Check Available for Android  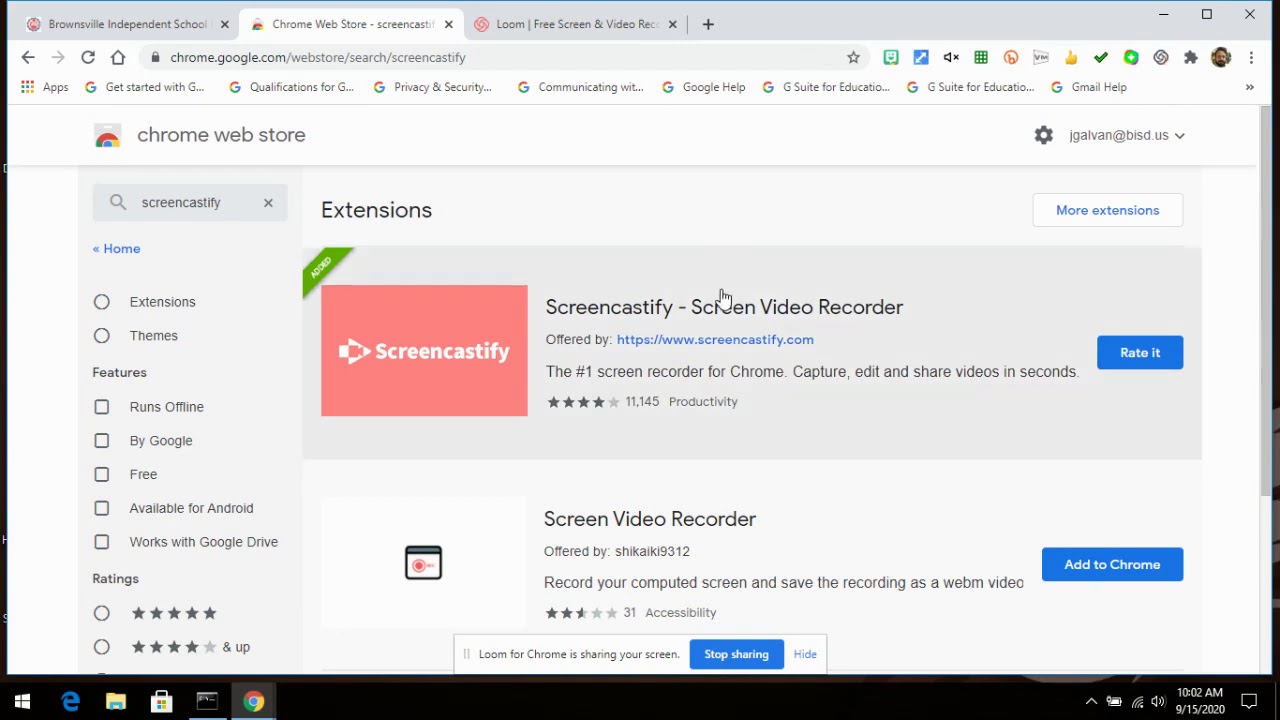pyautogui.click(x=102, y=509)
